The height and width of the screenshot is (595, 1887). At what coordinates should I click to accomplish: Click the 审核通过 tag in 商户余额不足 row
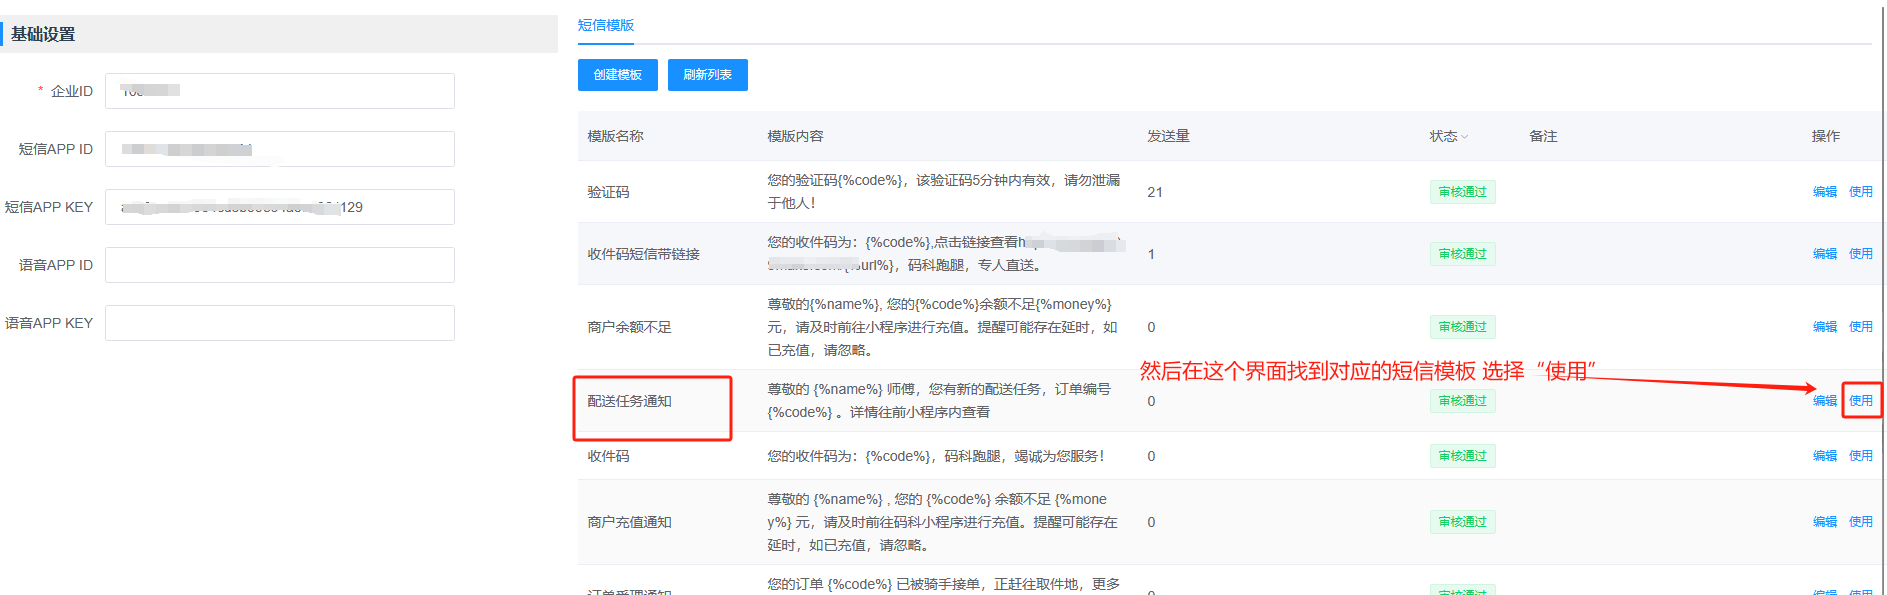point(1463,327)
